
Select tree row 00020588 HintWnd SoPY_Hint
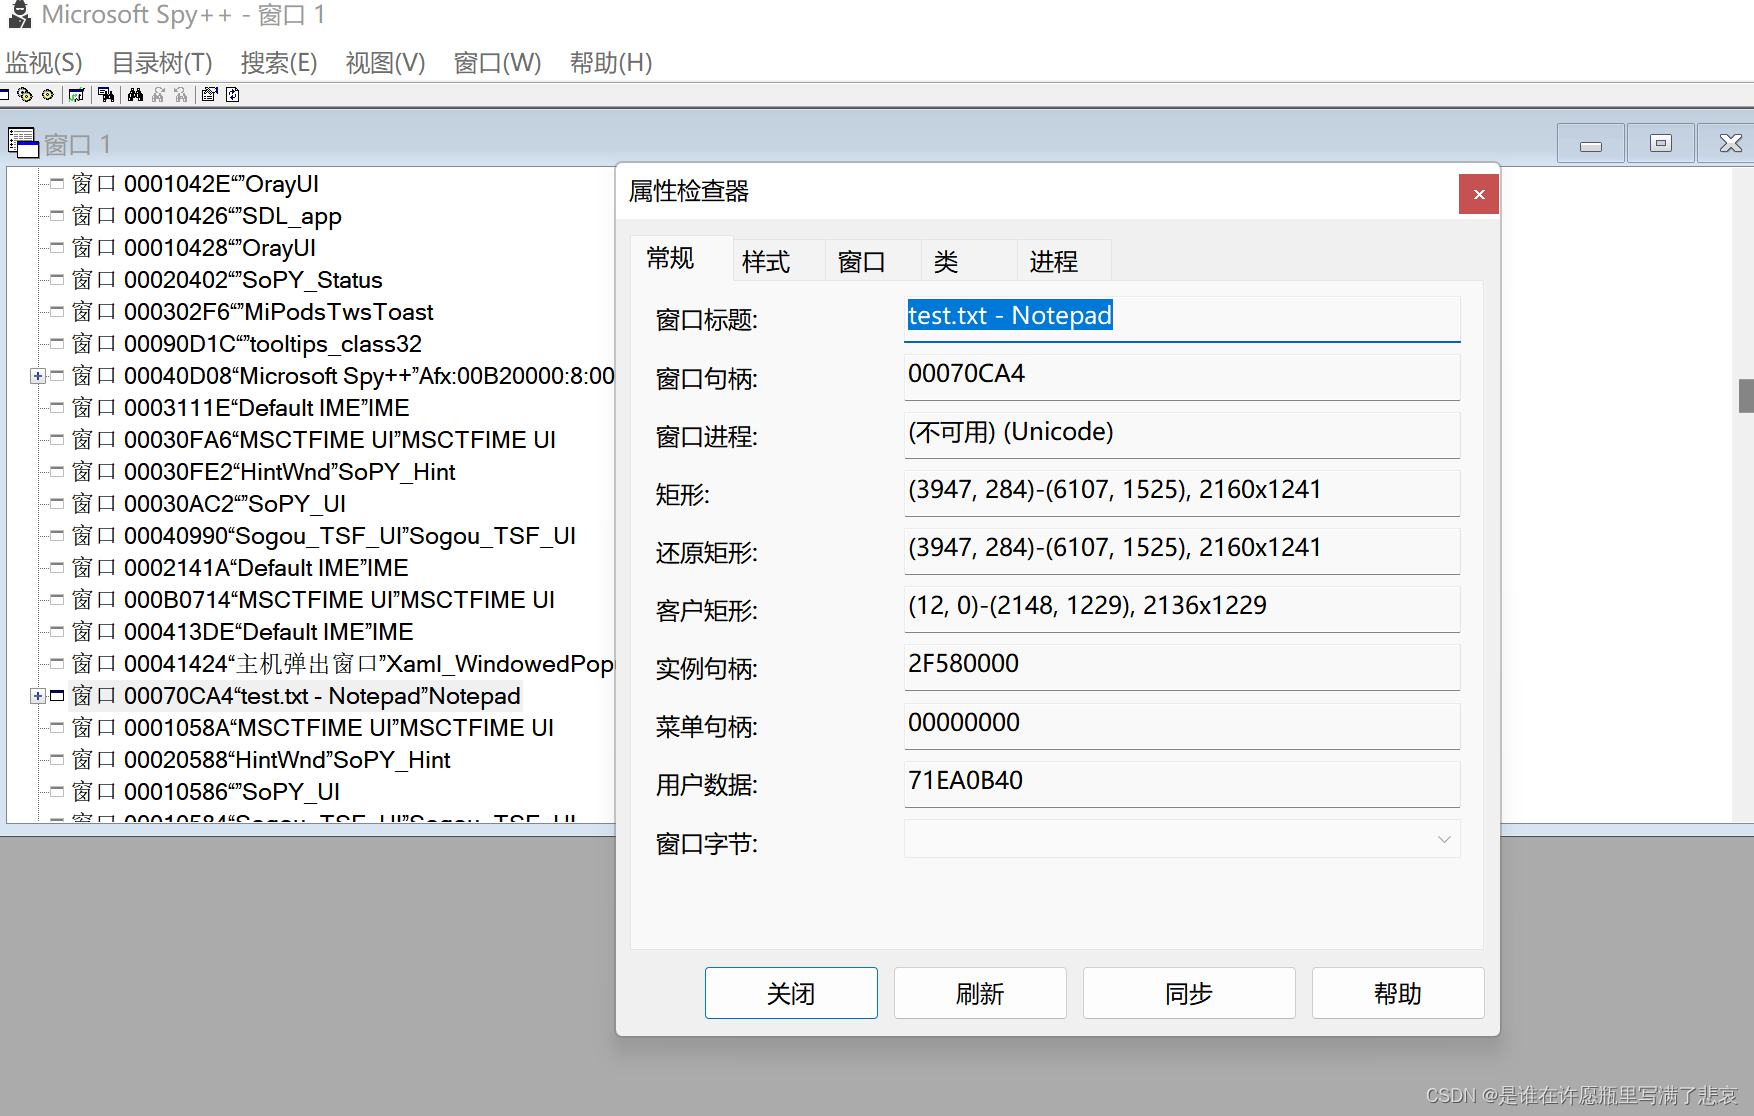point(262,760)
